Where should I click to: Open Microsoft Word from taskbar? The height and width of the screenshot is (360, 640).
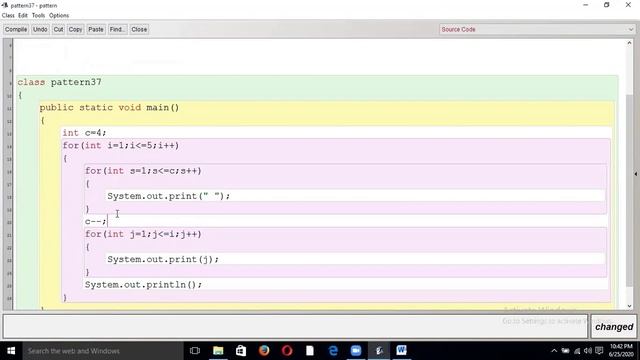coord(402,351)
